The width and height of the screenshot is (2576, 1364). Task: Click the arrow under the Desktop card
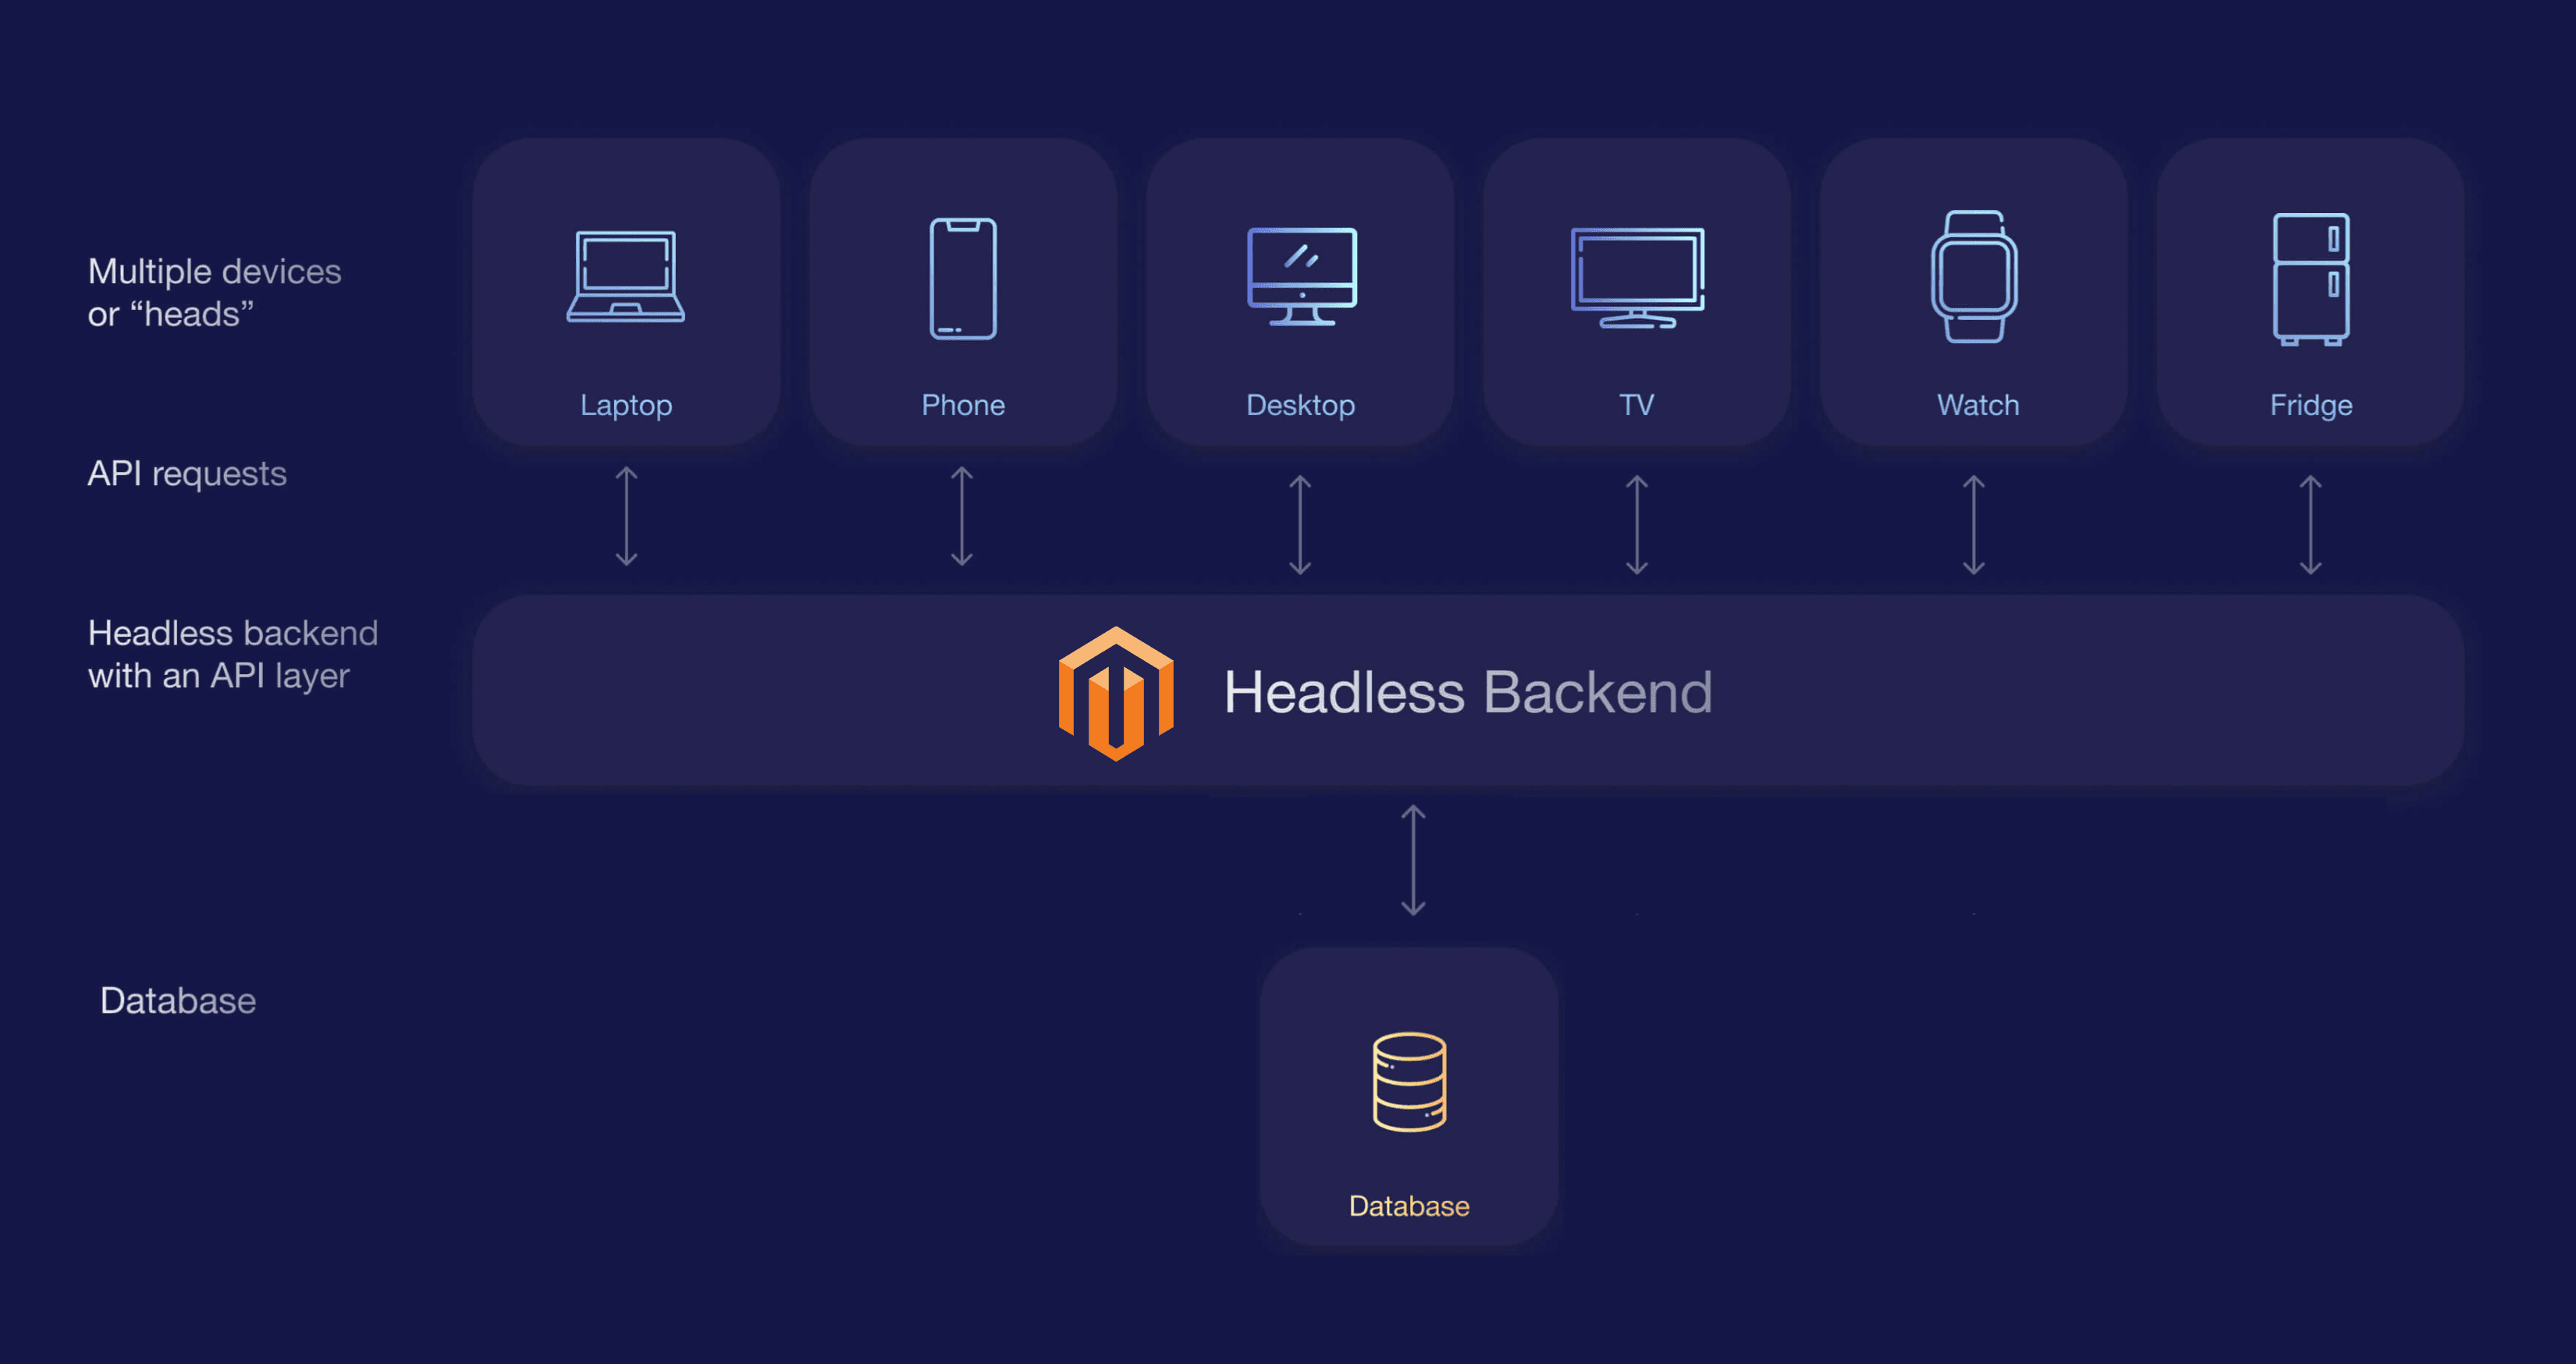point(1300,524)
